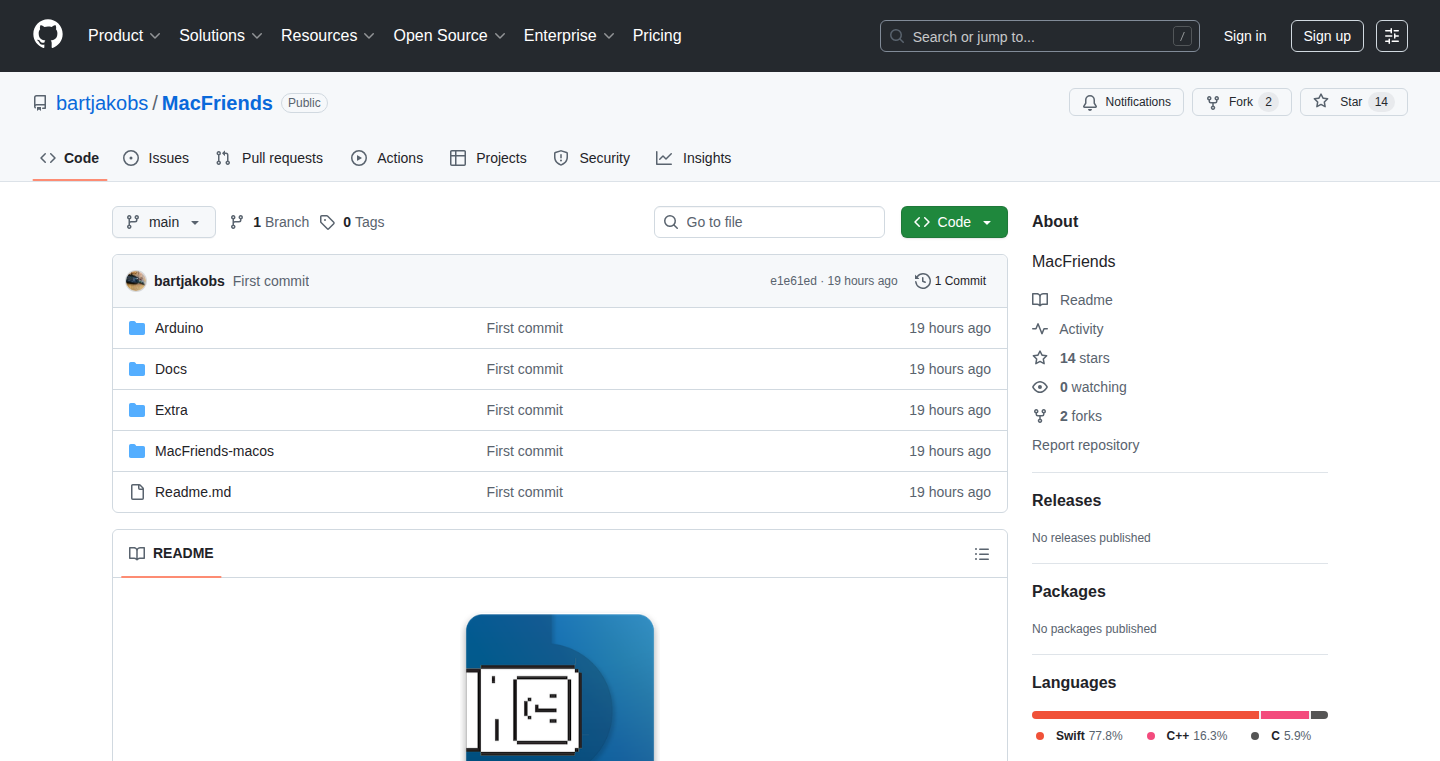The width and height of the screenshot is (1440, 761).
Task: Fork the repository
Action: [x=1242, y=102]
